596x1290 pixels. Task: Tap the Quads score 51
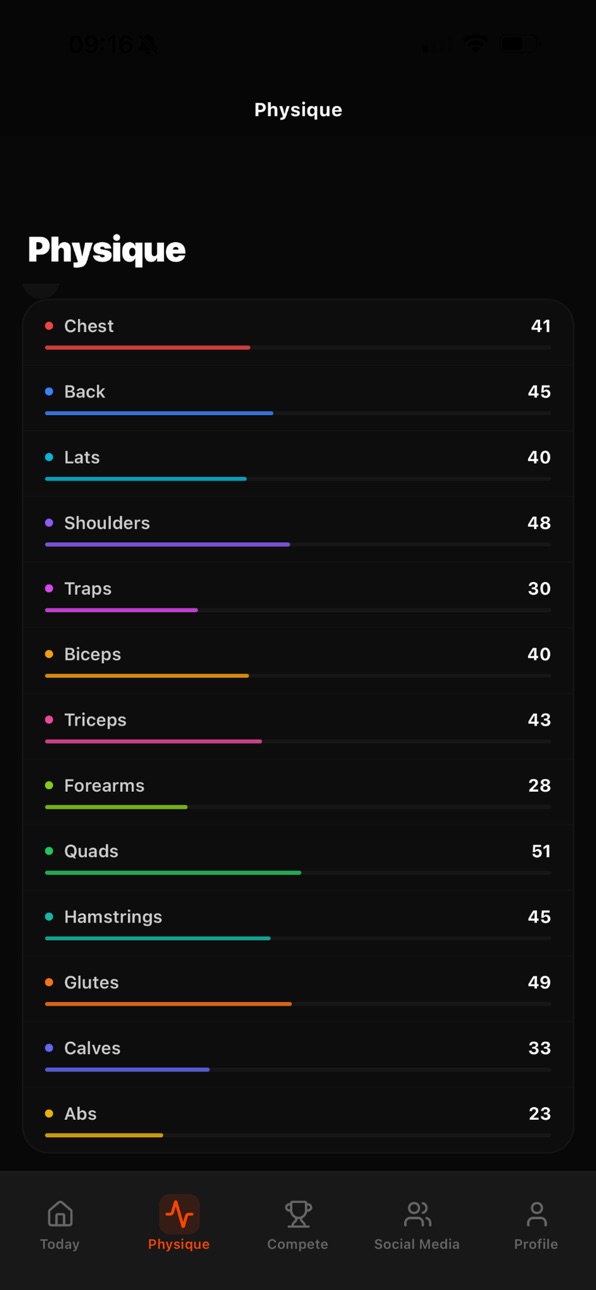[x=541, y=851]
